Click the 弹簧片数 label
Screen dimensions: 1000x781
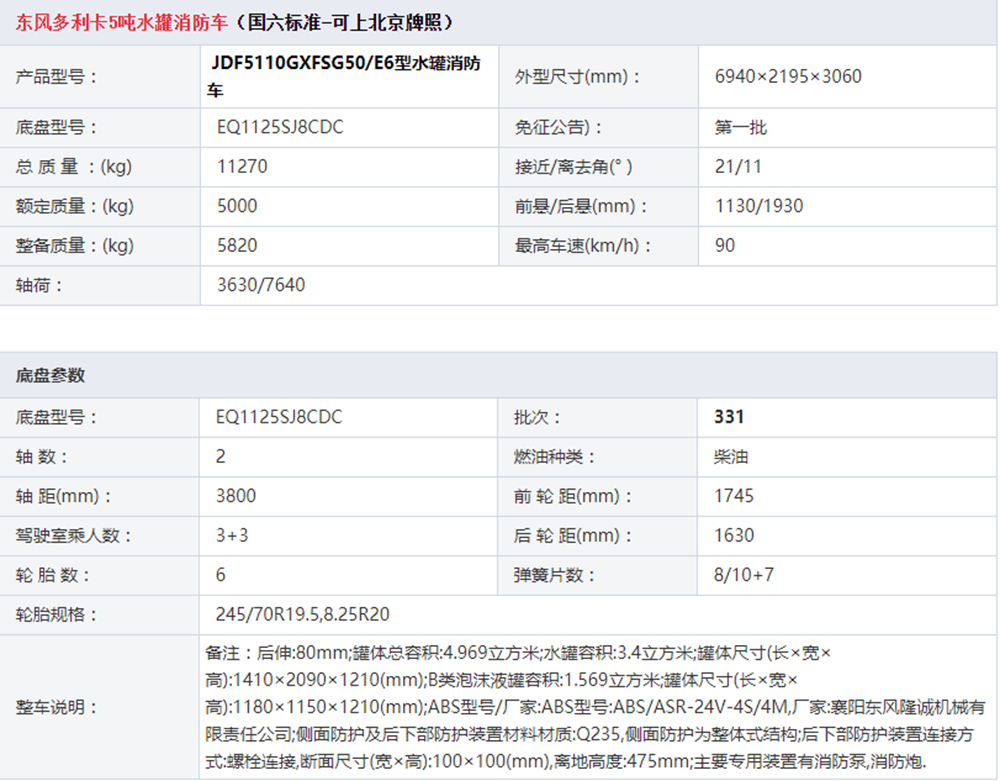click(554, 576)
